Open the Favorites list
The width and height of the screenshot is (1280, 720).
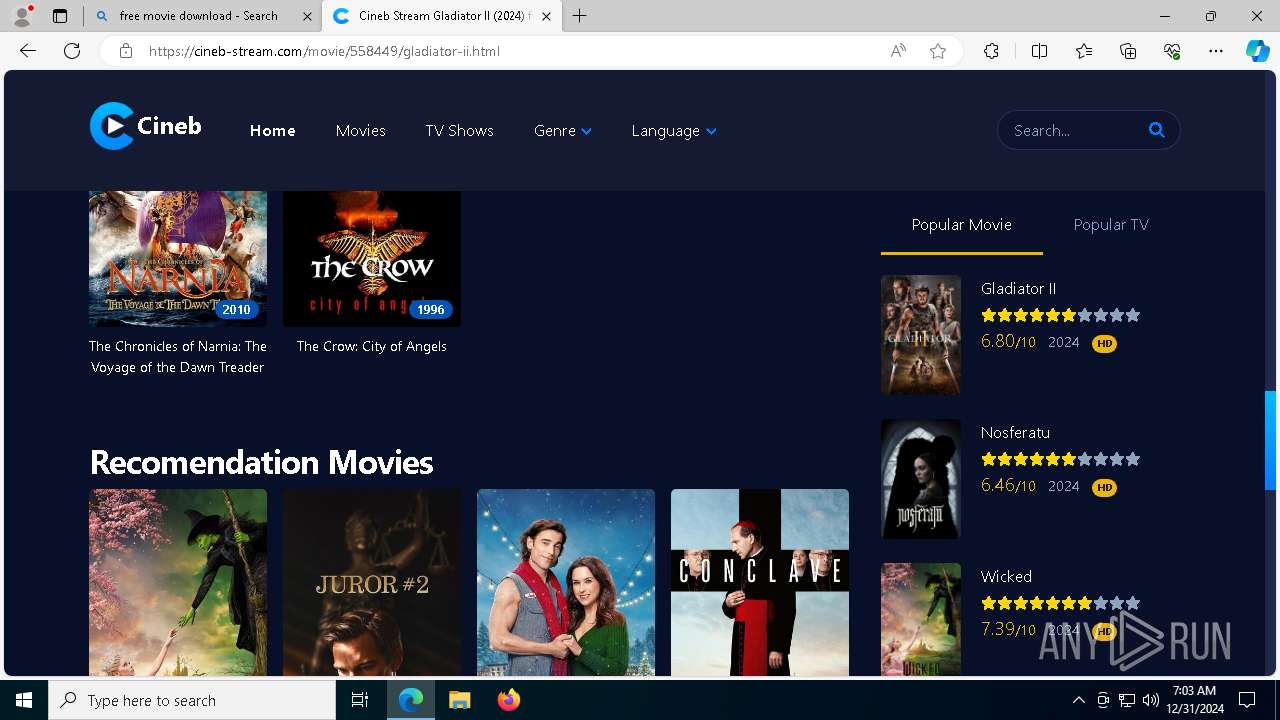click(x=1084, y=51)
